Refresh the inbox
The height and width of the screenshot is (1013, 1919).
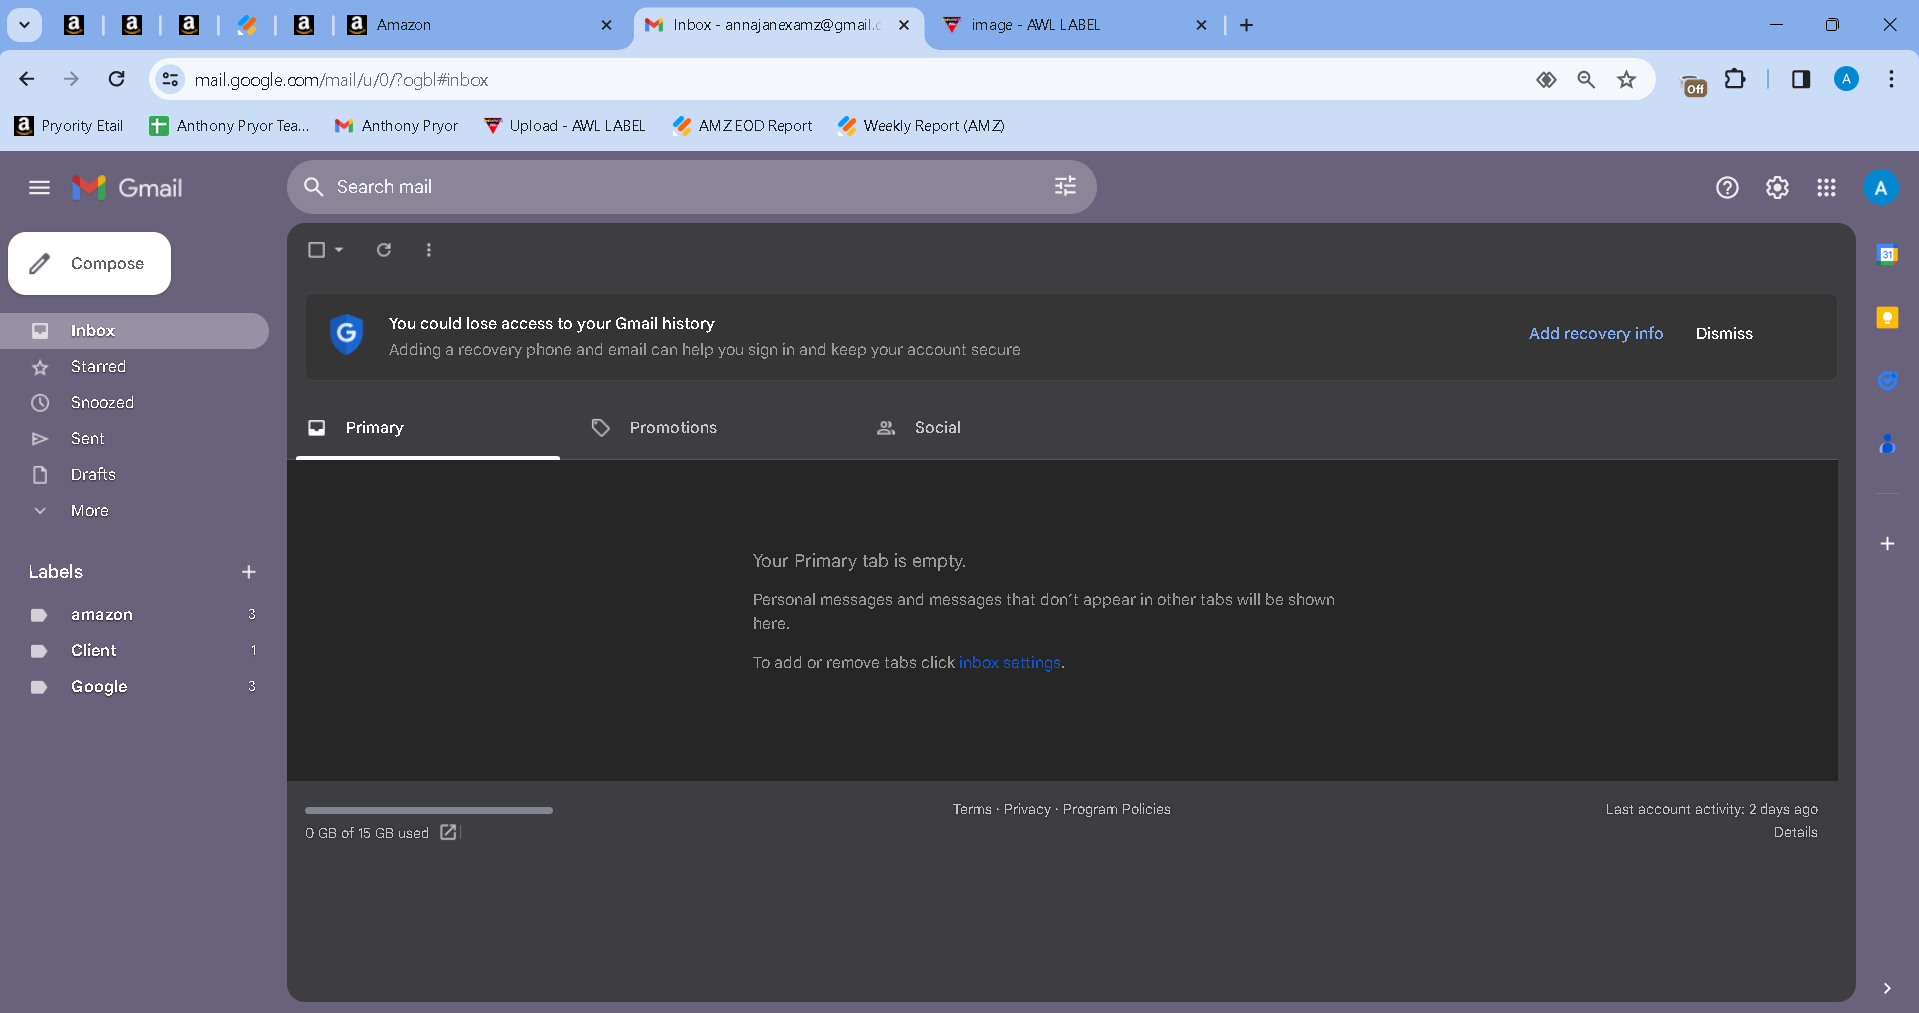pyautogui.click(x=384, y=249)
